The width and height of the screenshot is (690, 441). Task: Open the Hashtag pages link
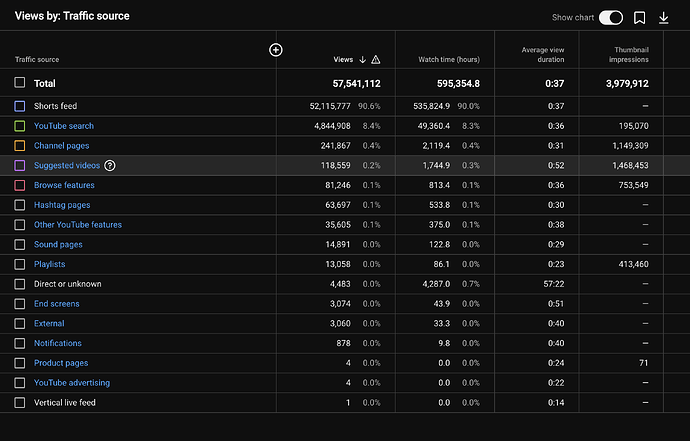pos(62,205)
